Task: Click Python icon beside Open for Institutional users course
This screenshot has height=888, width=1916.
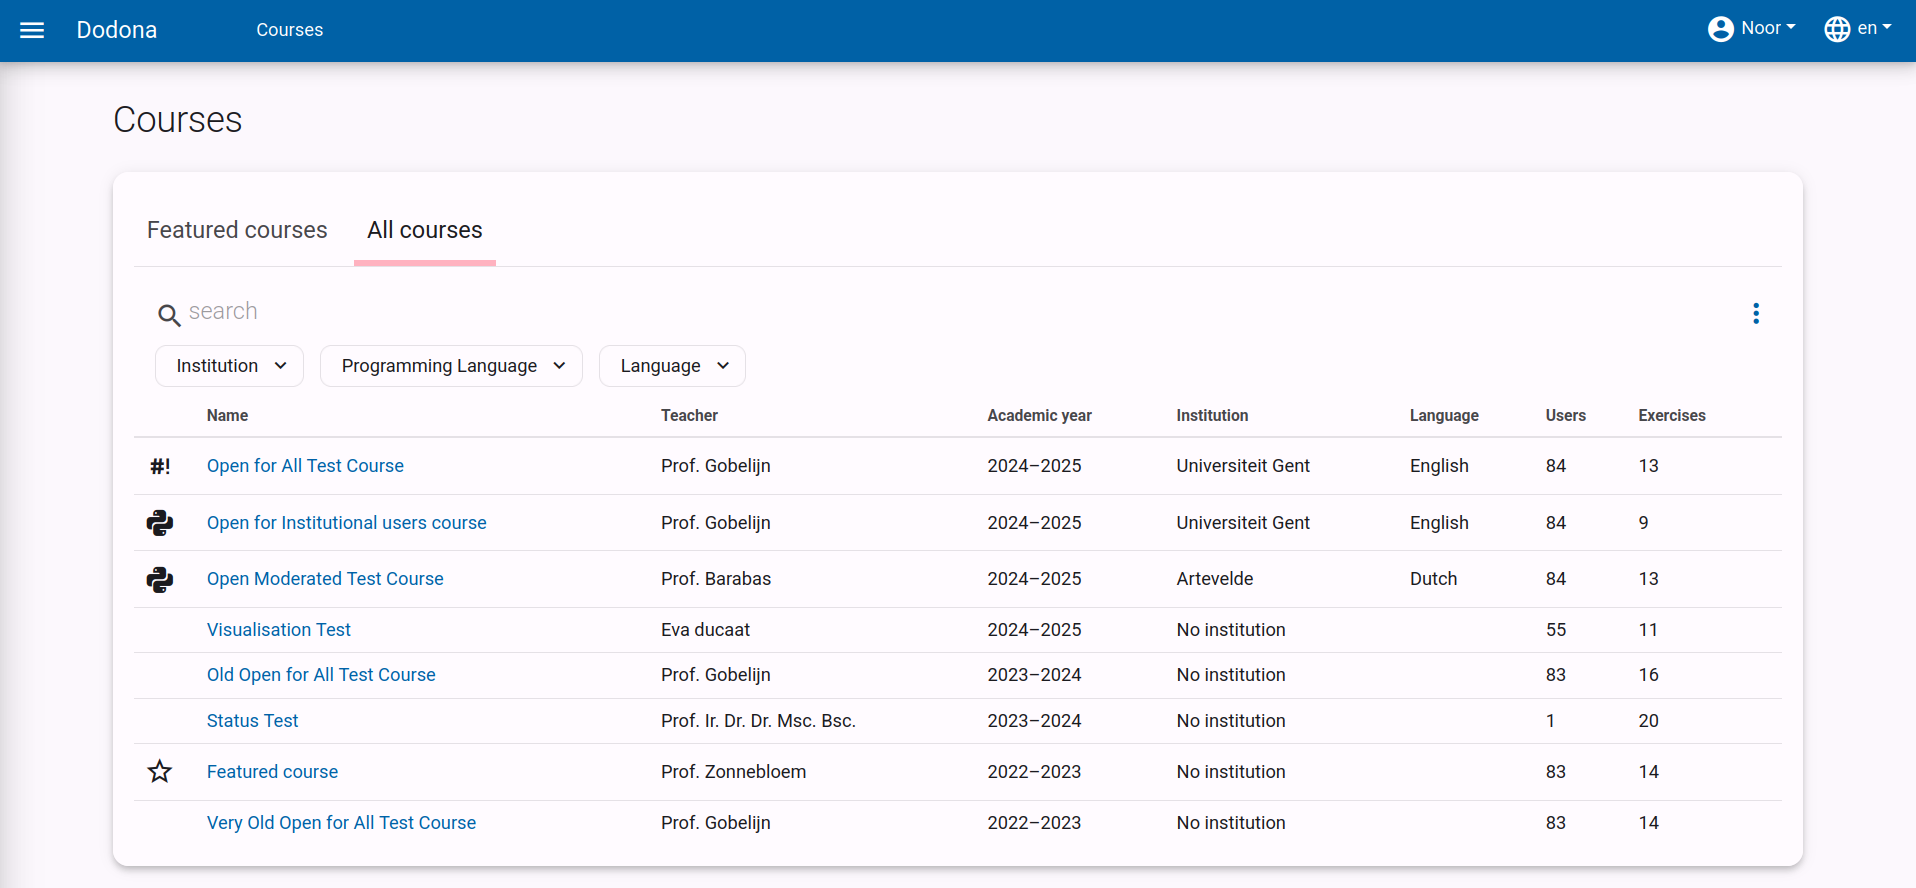Action: pyautogui.click(x=160, y=523)
